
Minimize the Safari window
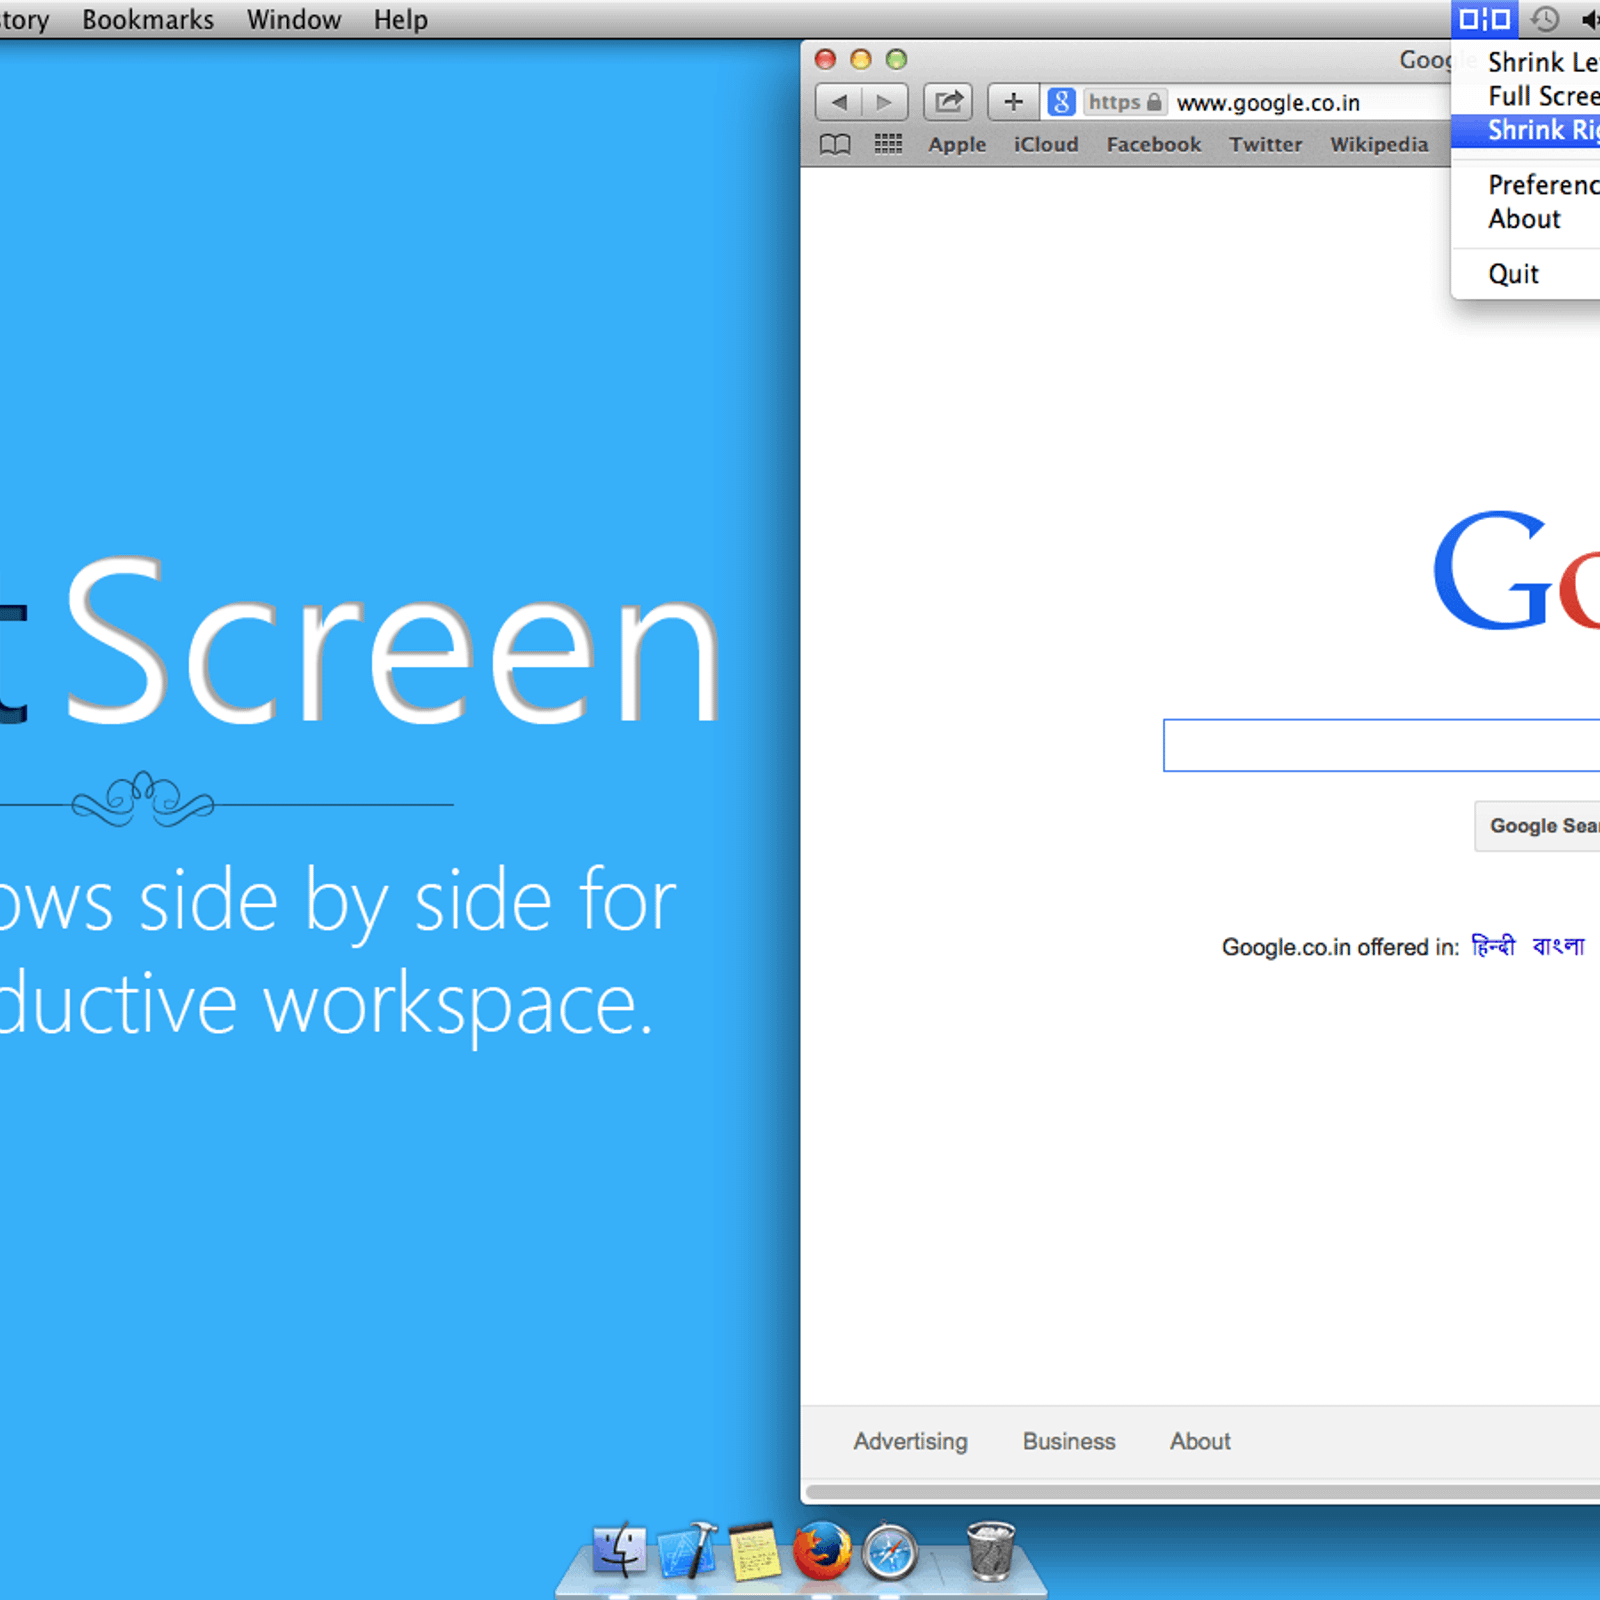pos(861,59)
